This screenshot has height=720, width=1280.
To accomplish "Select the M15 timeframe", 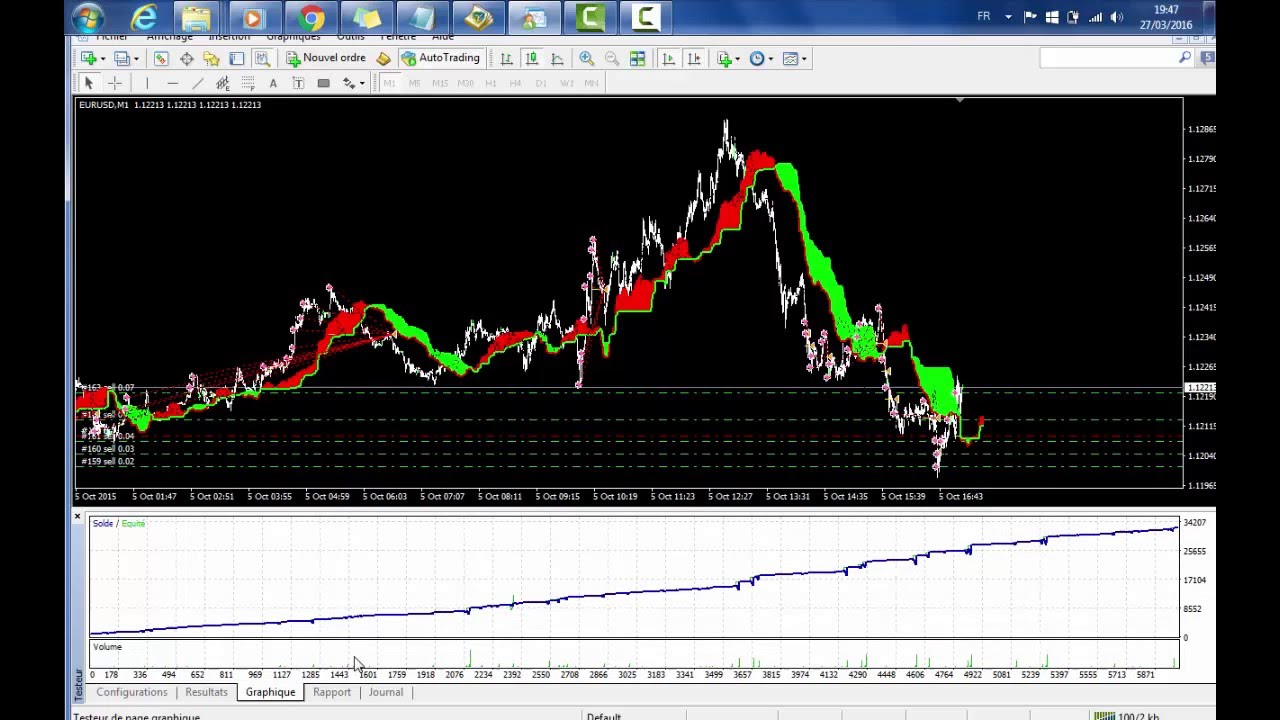I will 440,83.
